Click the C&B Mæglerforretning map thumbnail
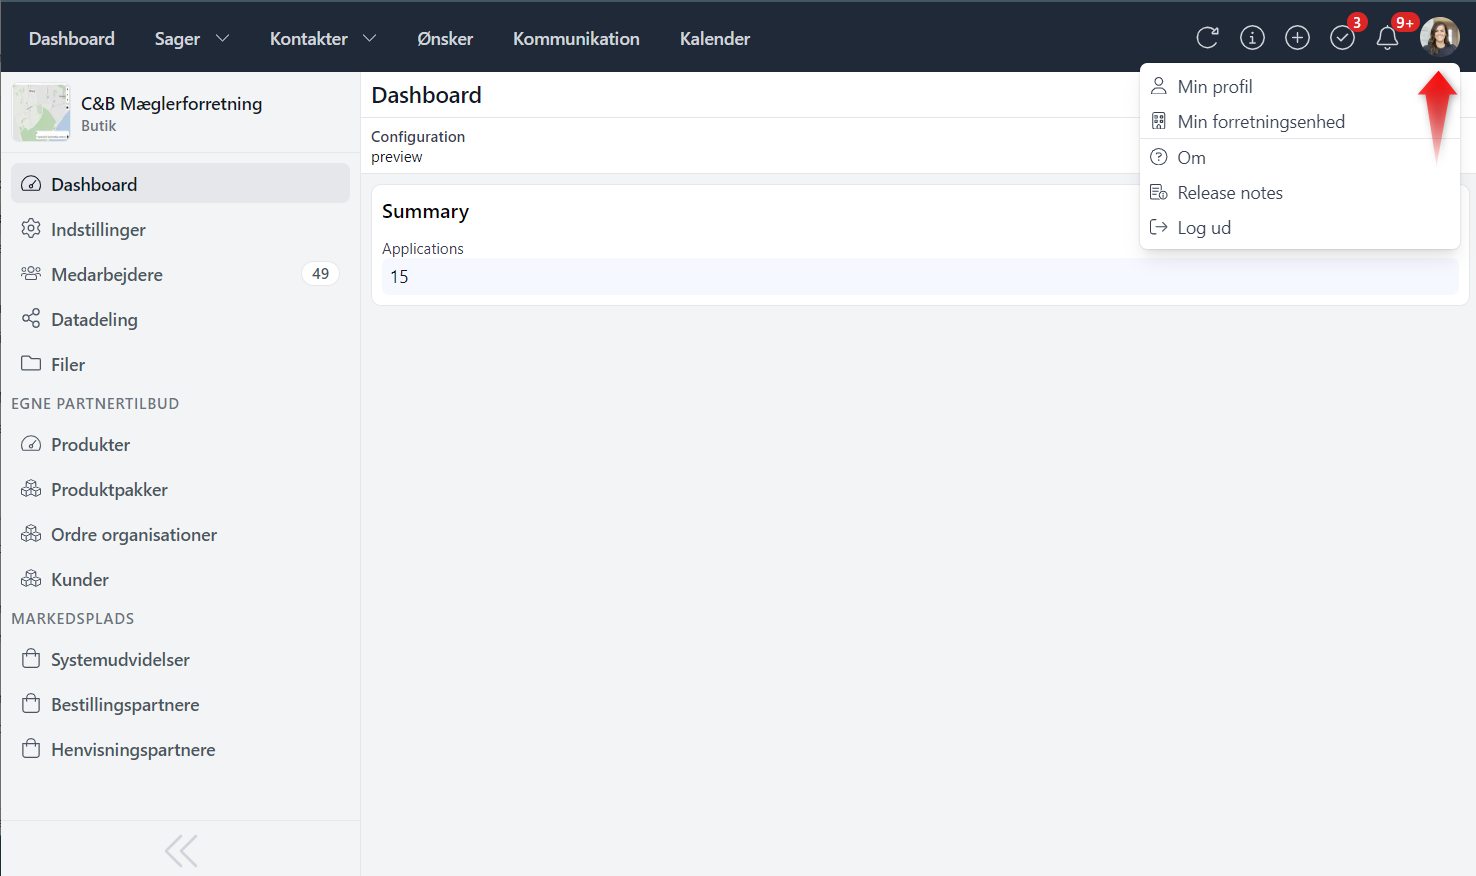Screen dimensions: 1476x876 point(41,112)
